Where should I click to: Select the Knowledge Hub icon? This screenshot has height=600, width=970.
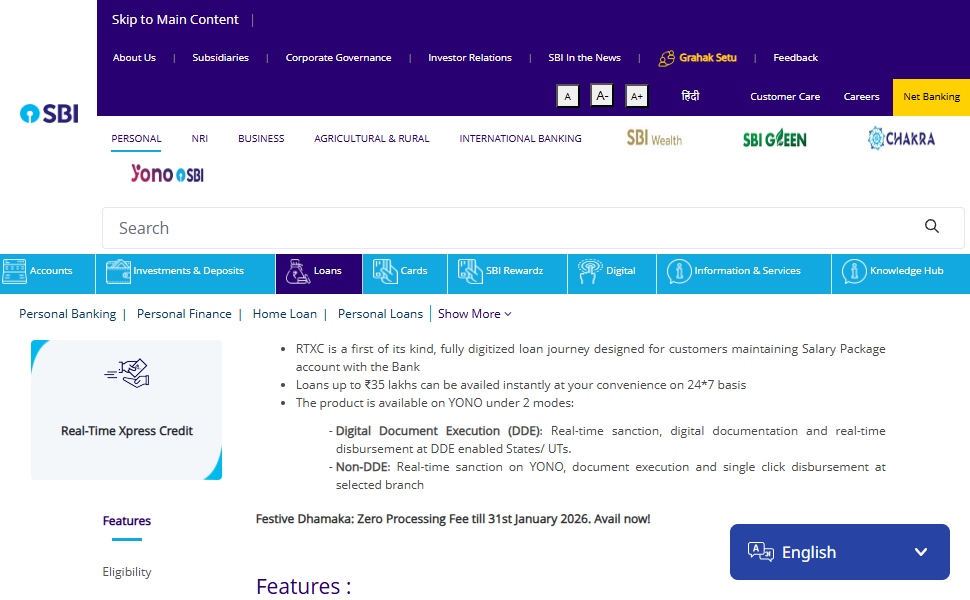click(x=855, y=270)
